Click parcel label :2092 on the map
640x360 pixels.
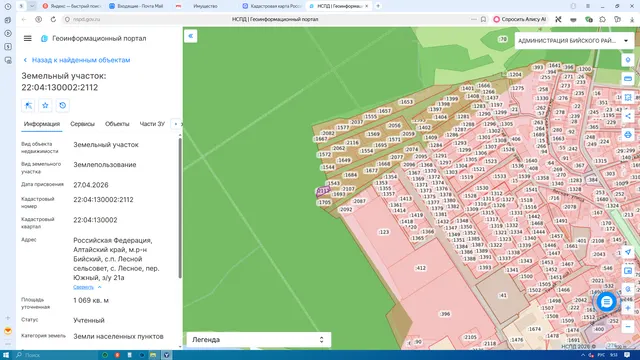tap(346, 209)
